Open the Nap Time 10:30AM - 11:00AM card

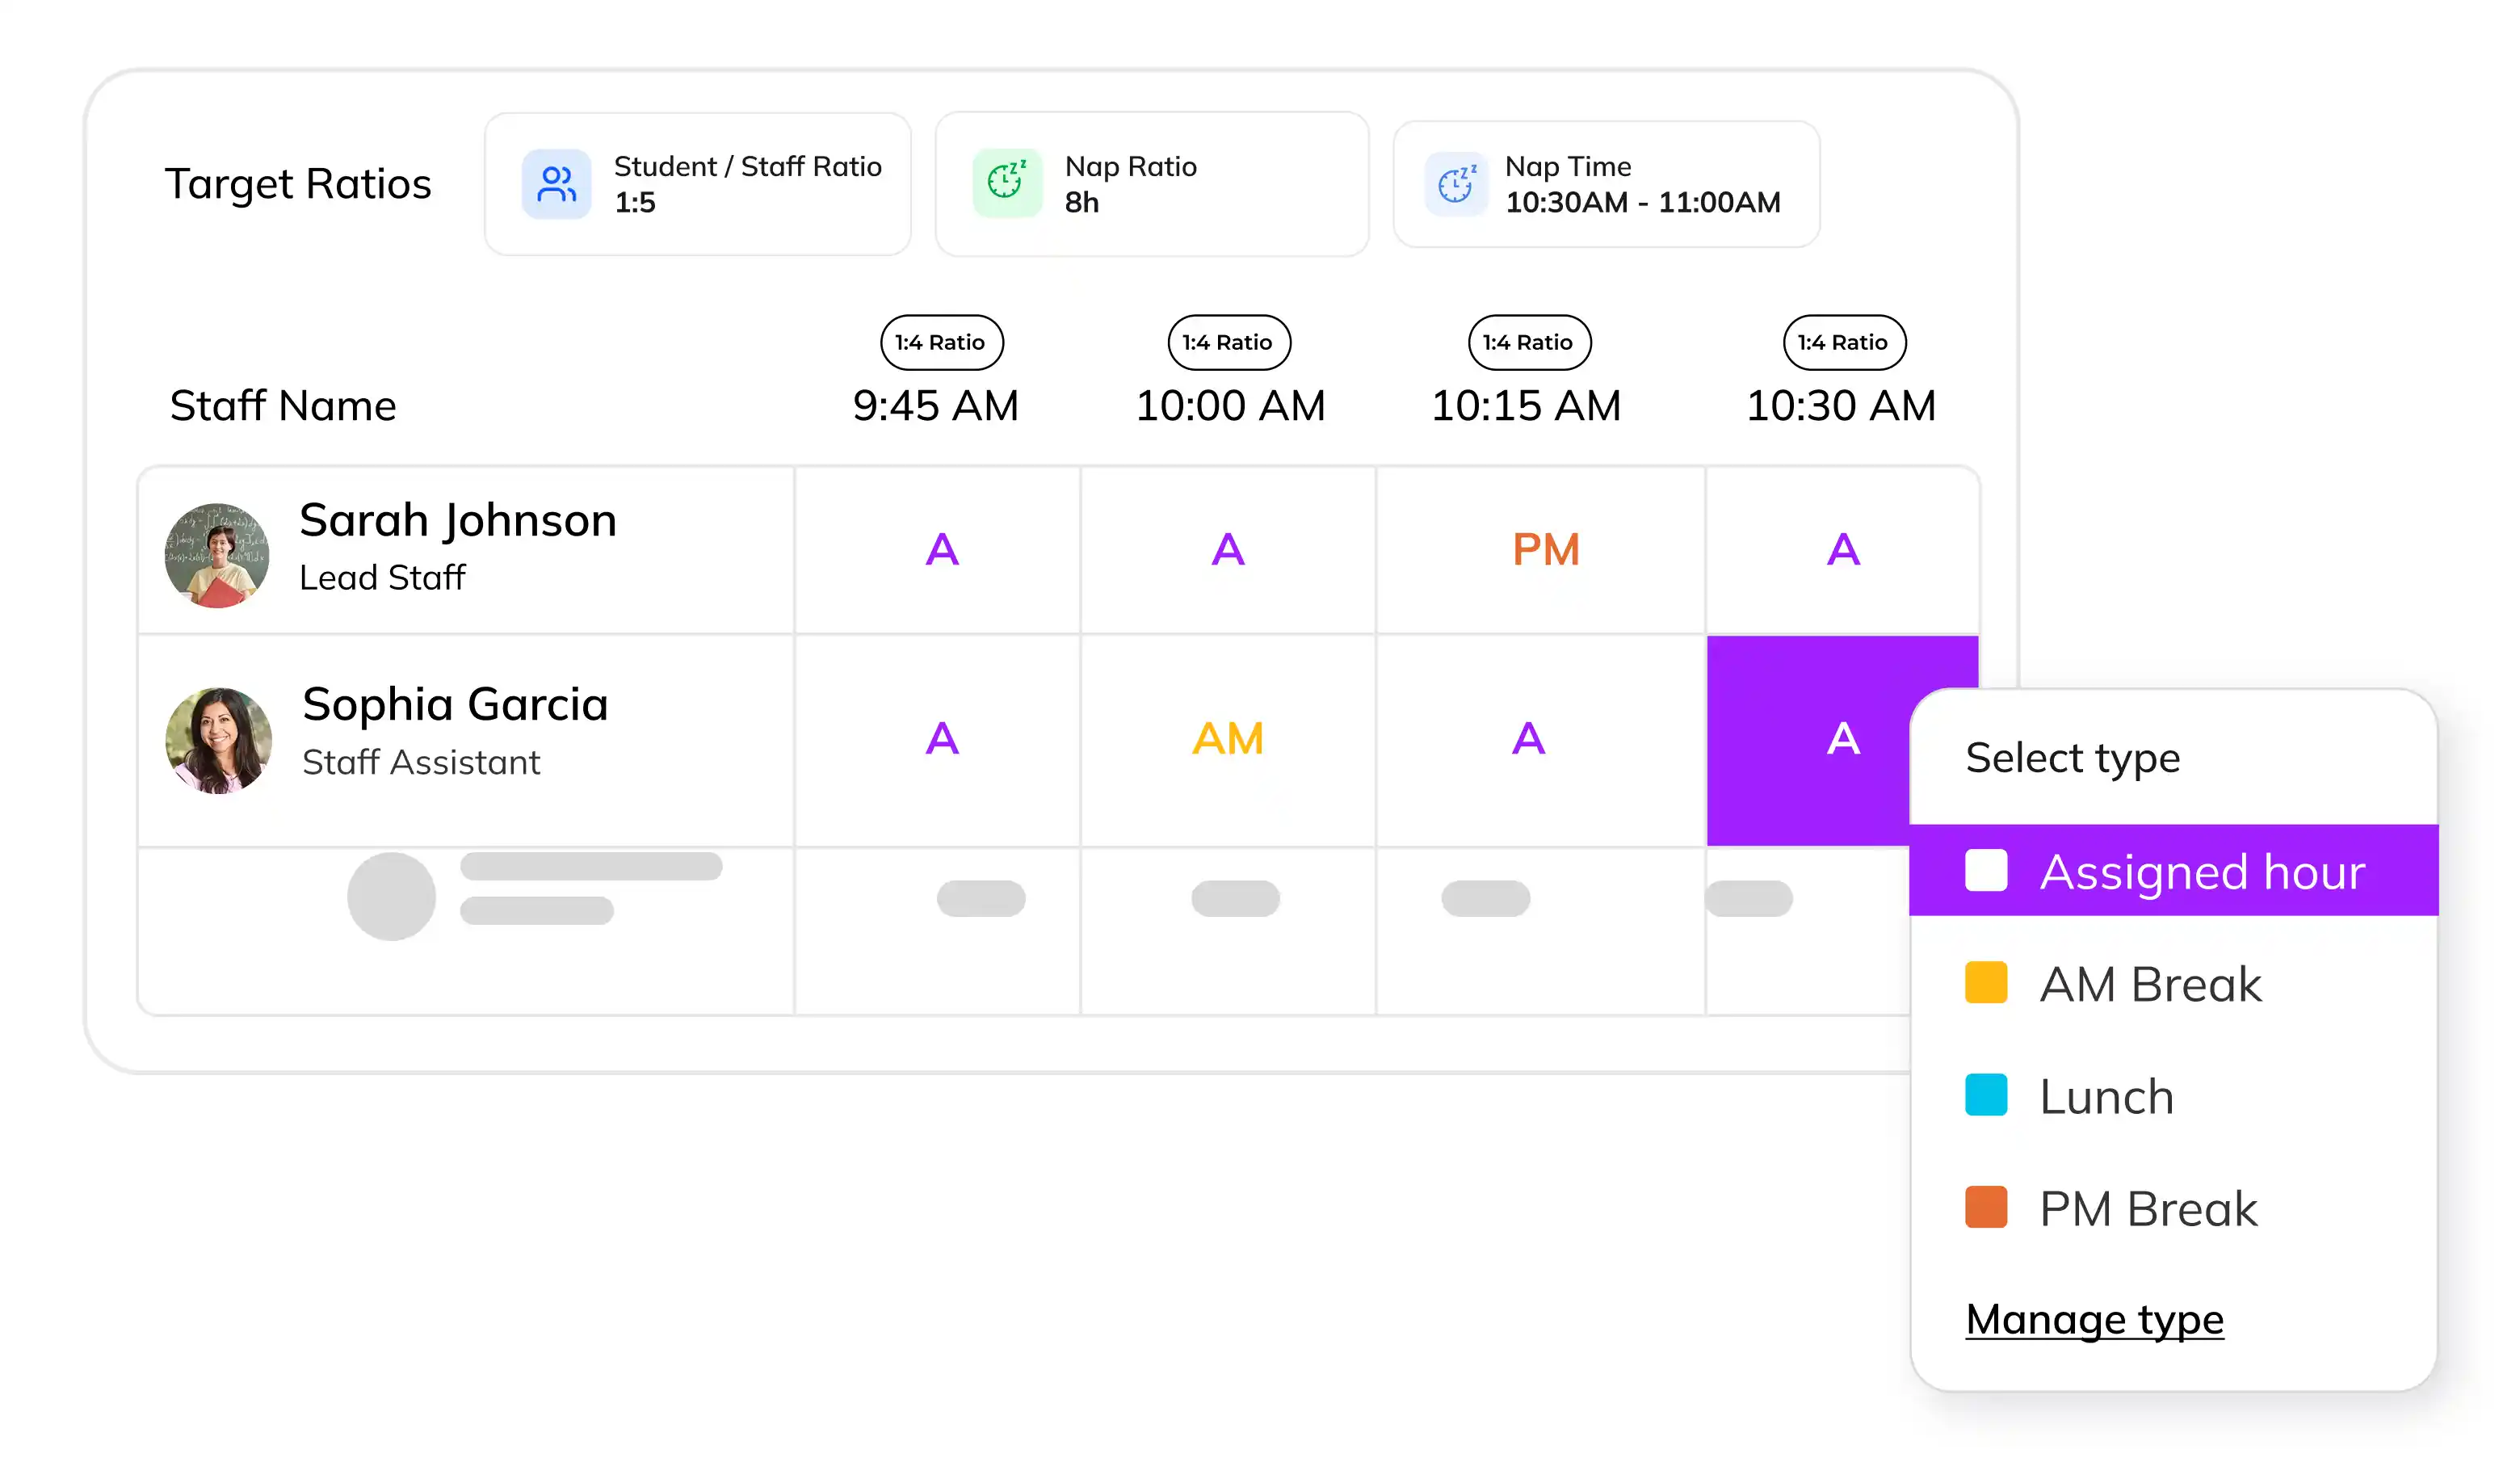coord(1606,184)
